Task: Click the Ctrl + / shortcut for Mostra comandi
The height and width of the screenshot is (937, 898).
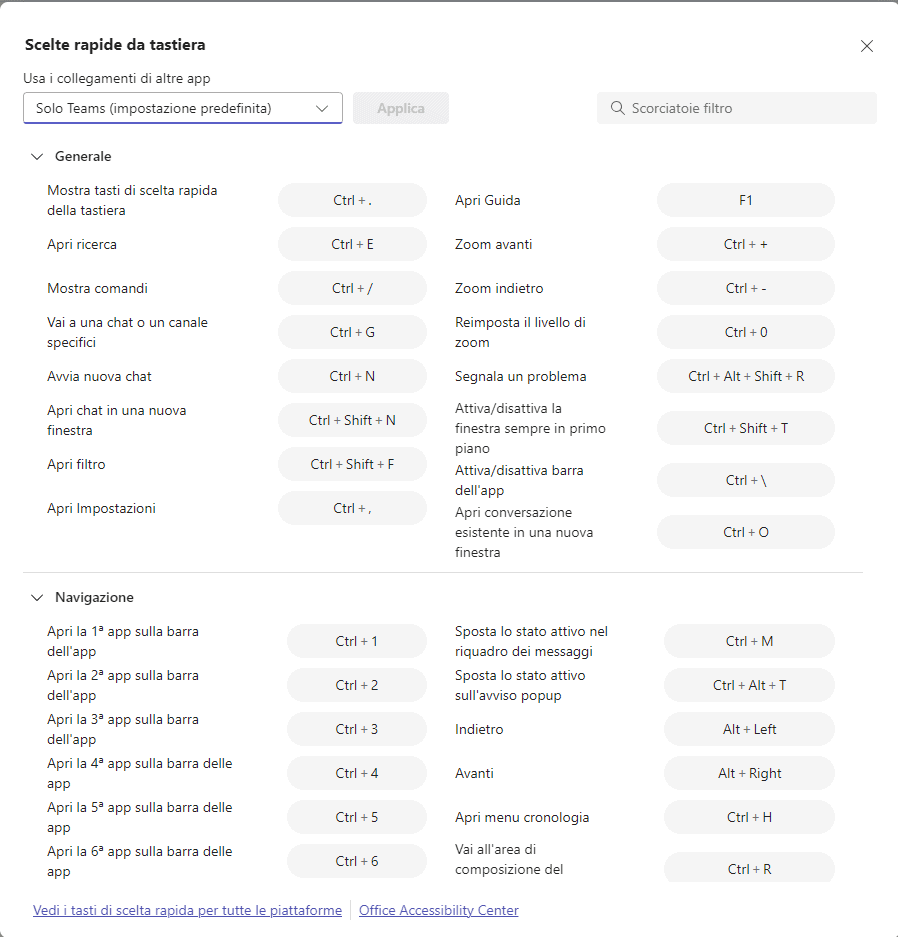Action: (353, 289)
